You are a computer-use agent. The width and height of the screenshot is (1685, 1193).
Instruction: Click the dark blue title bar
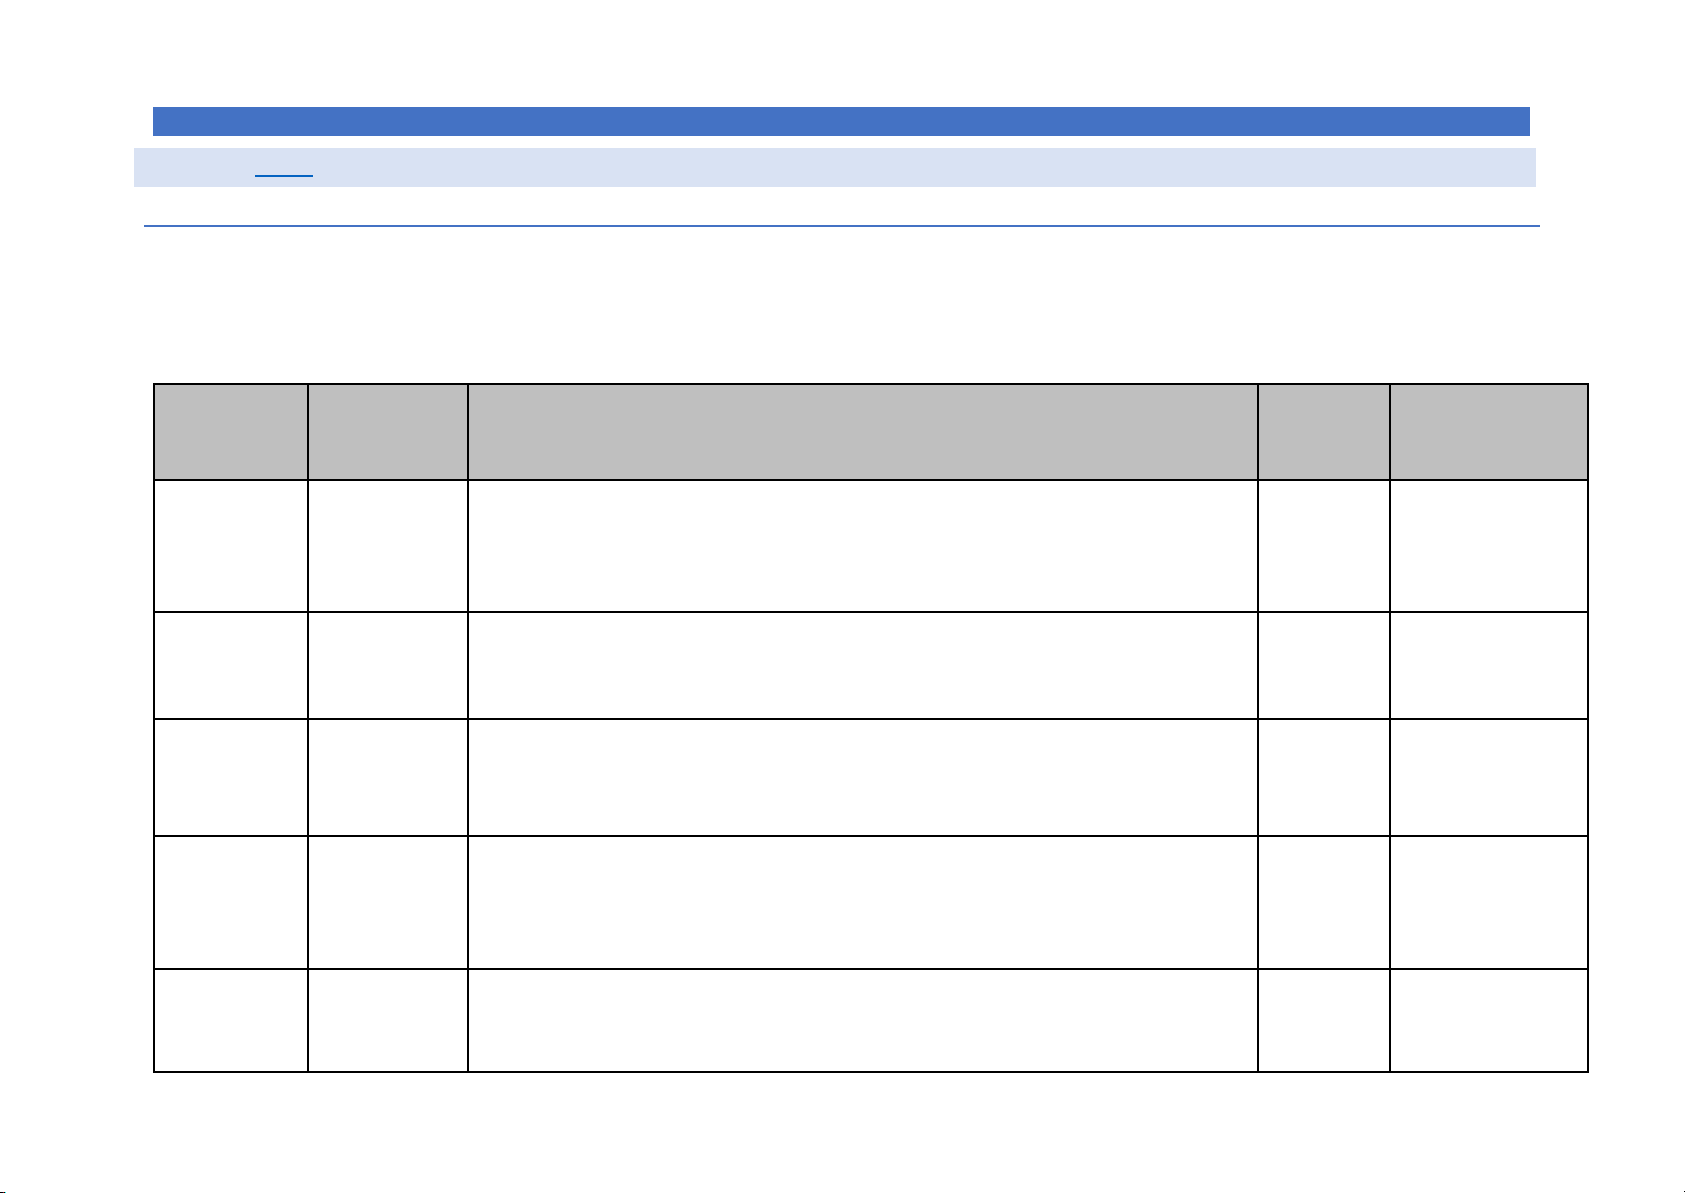(840, 121)
